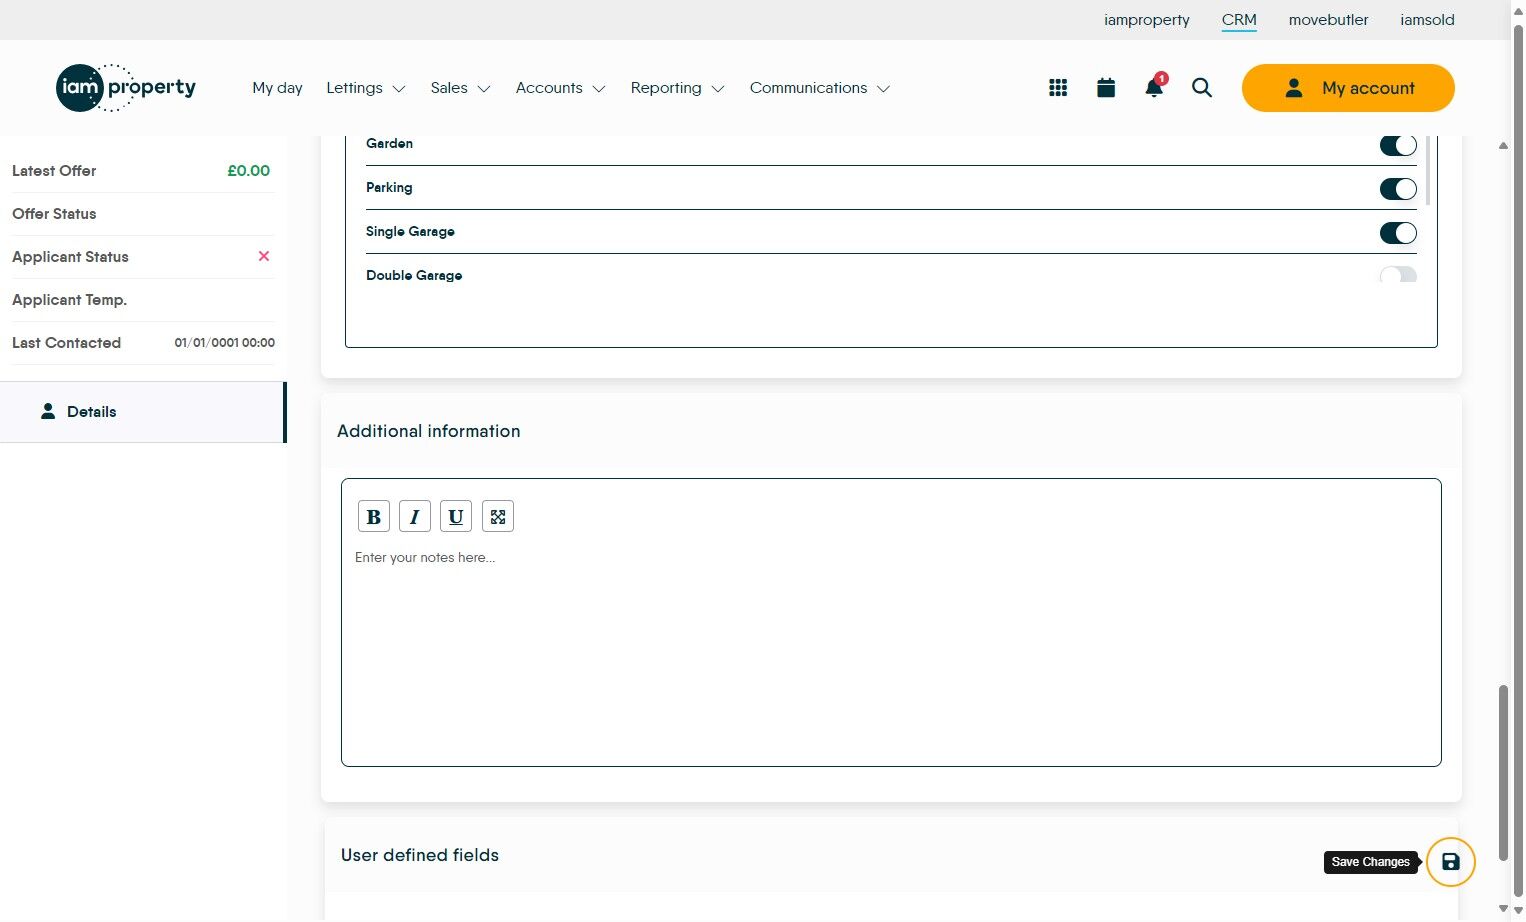Viewport: 1526px width, 922px height.
Task: View notifications via the bell icon
Action: coord(1154,87)
